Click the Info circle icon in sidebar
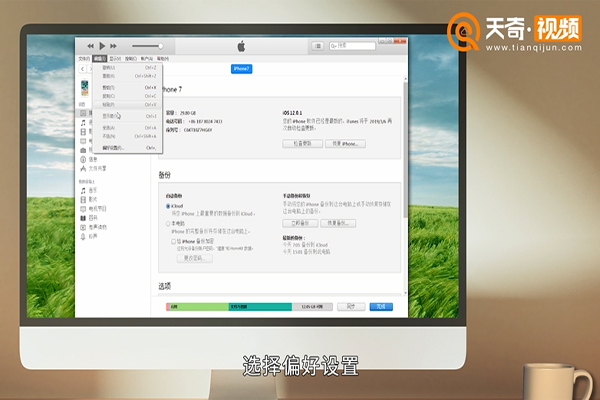The width and height of the screenshot is (600, 400). point(83,159)
